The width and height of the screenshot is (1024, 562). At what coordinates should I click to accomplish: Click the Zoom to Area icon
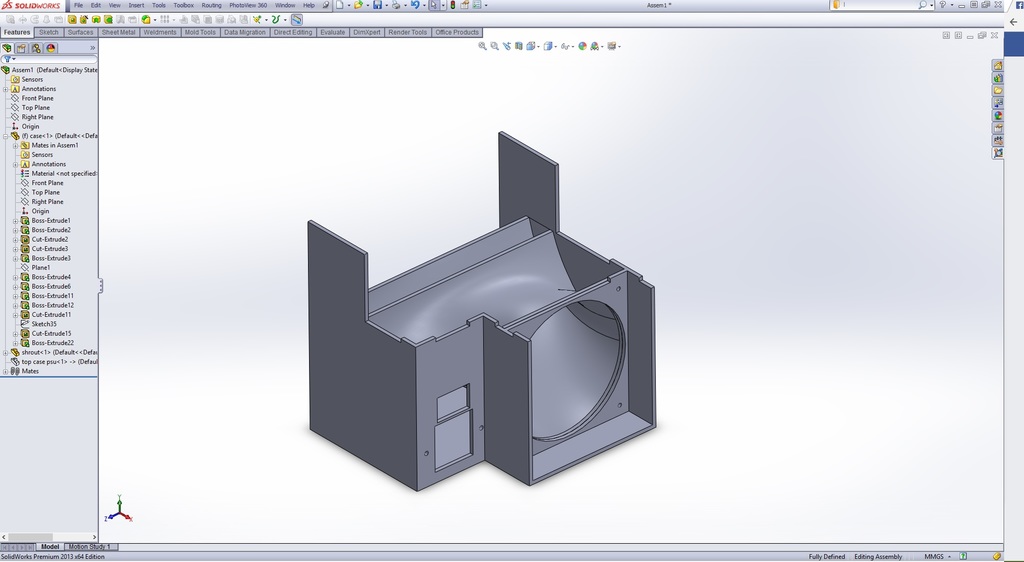pos(494,46)
